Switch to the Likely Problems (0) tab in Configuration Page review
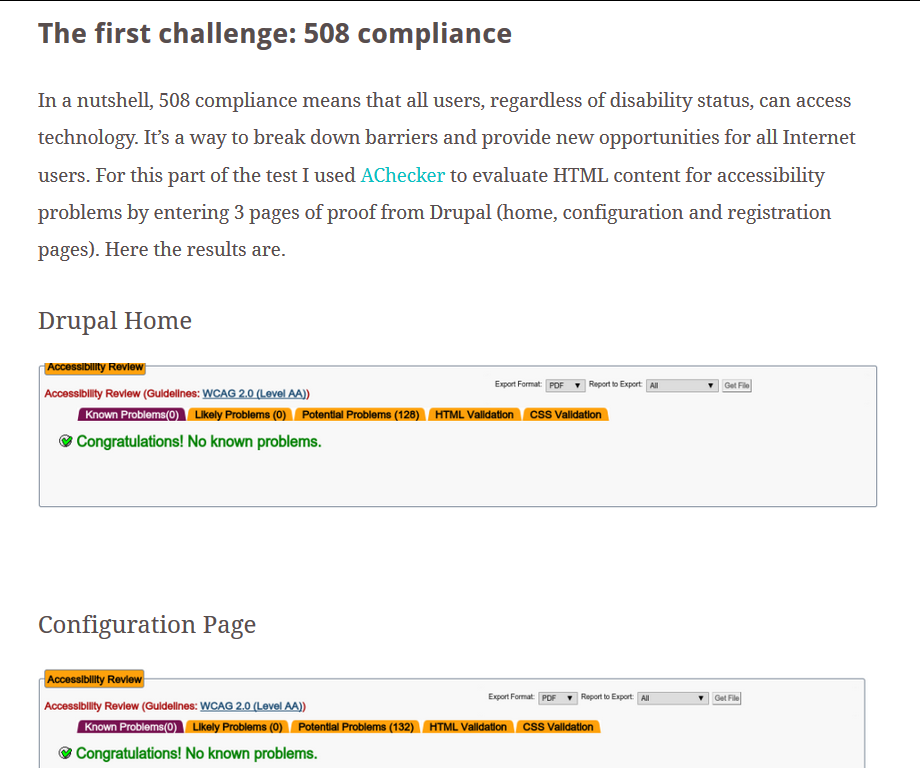Viewport: 920px width, 784px height. click(237, 727)
